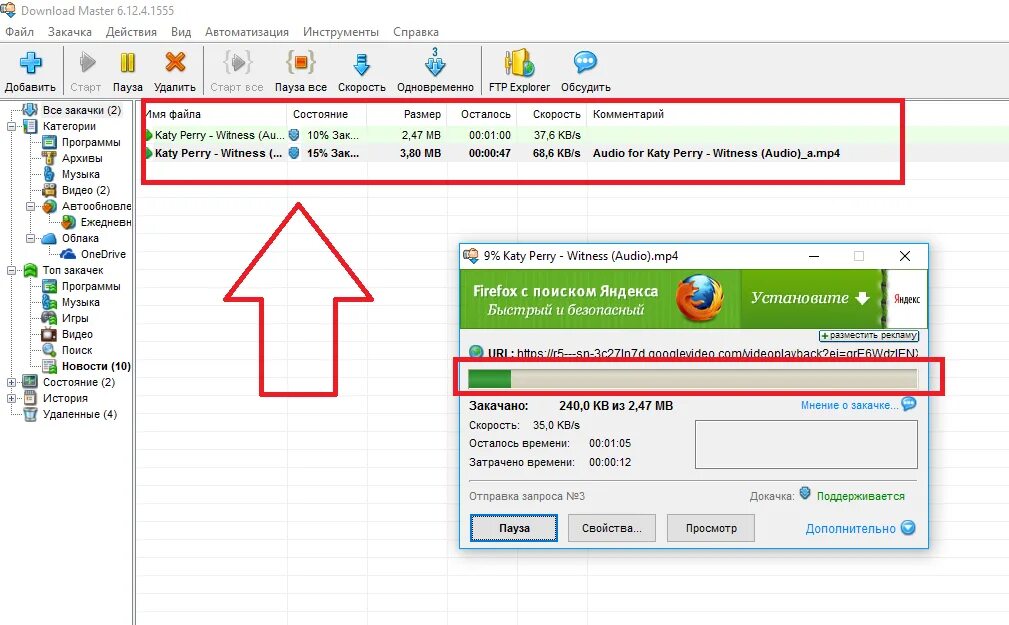Select the OneDrive cloud item
The image size is (1009, 625).
tap(103, 254)
